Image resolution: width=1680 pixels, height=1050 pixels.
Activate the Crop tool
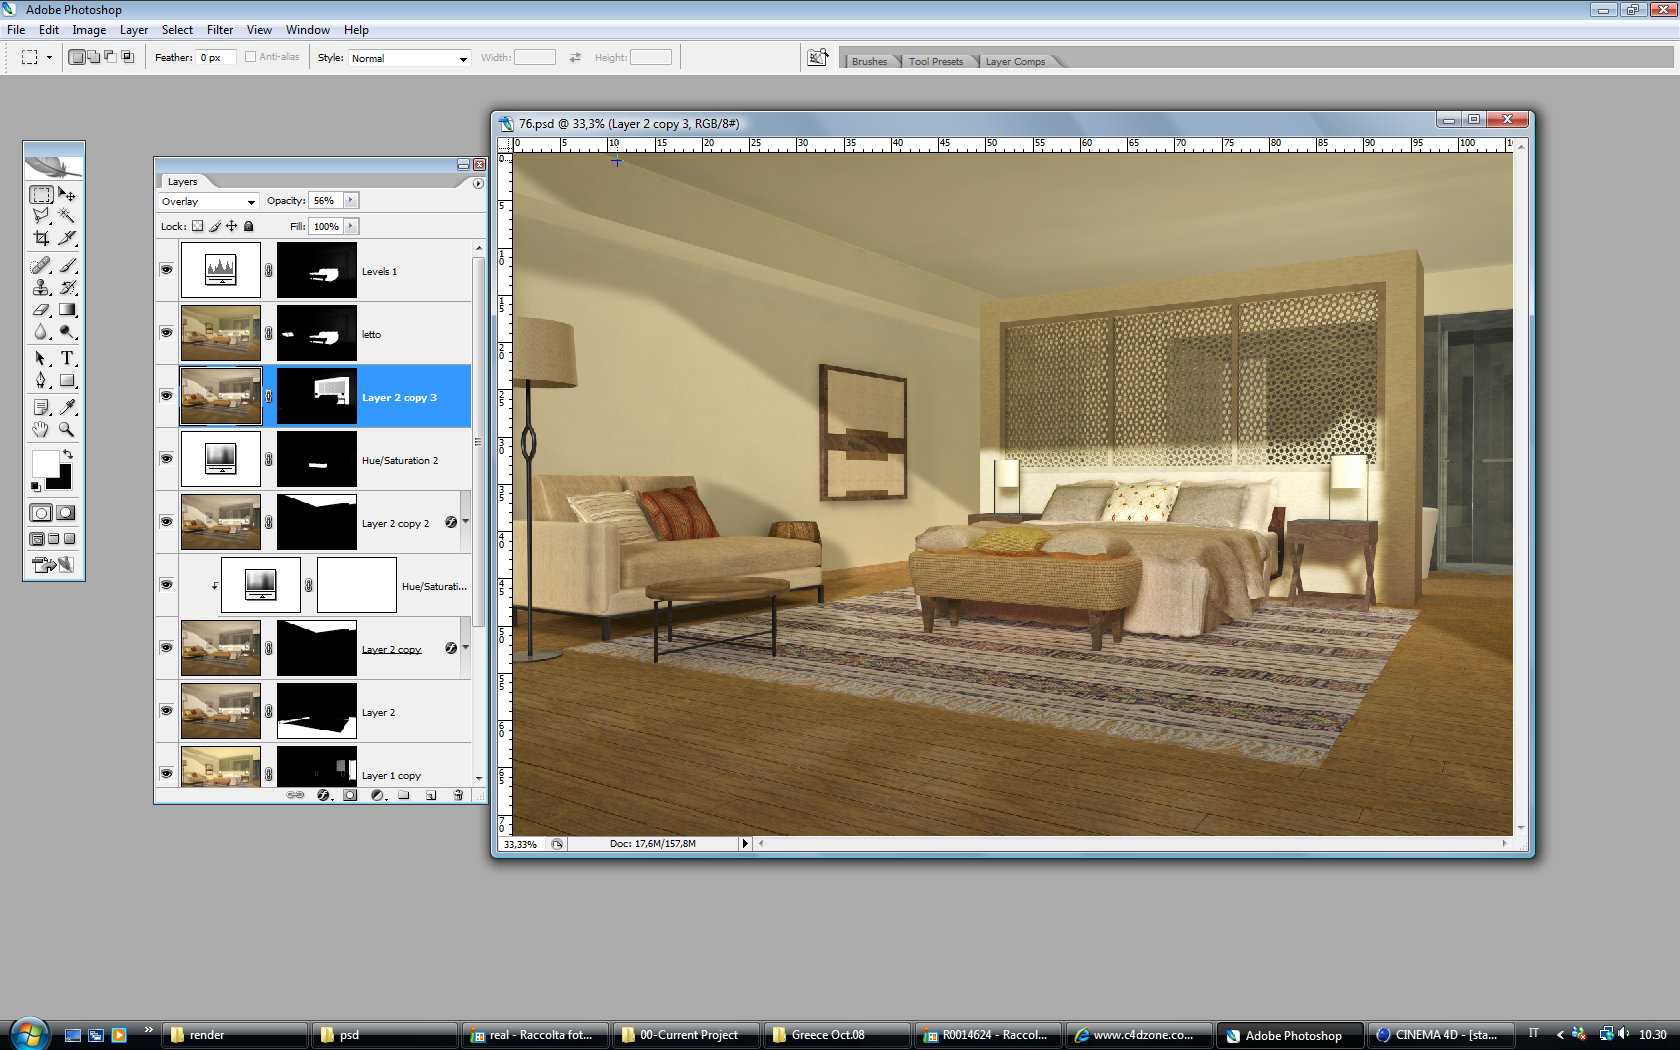[x=41, y=238]
